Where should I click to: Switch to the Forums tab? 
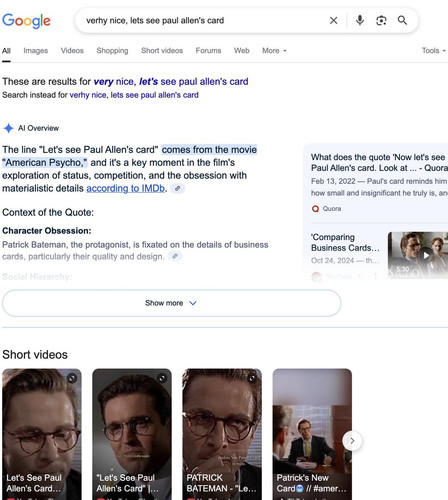208,51
